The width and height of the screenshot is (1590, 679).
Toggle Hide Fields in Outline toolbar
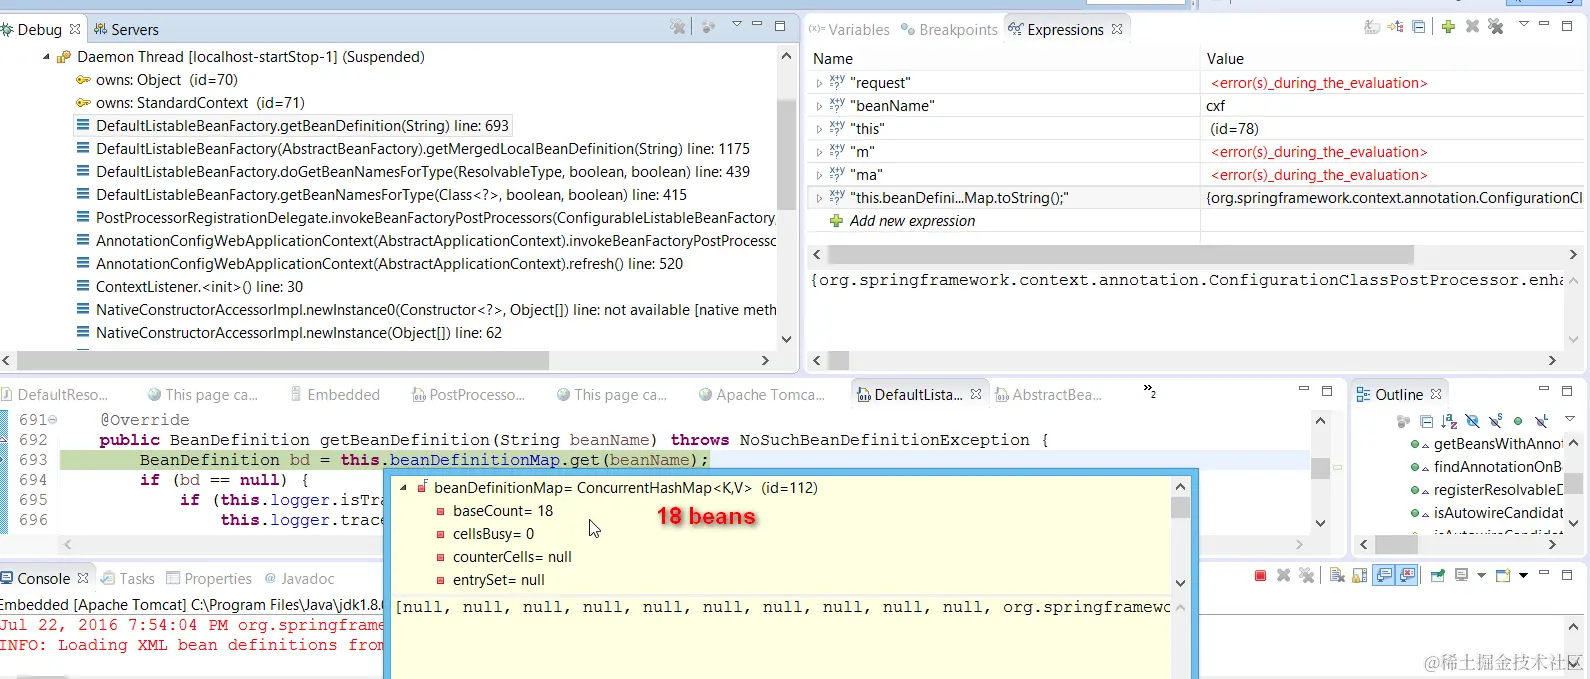[x=1472, y=421]
